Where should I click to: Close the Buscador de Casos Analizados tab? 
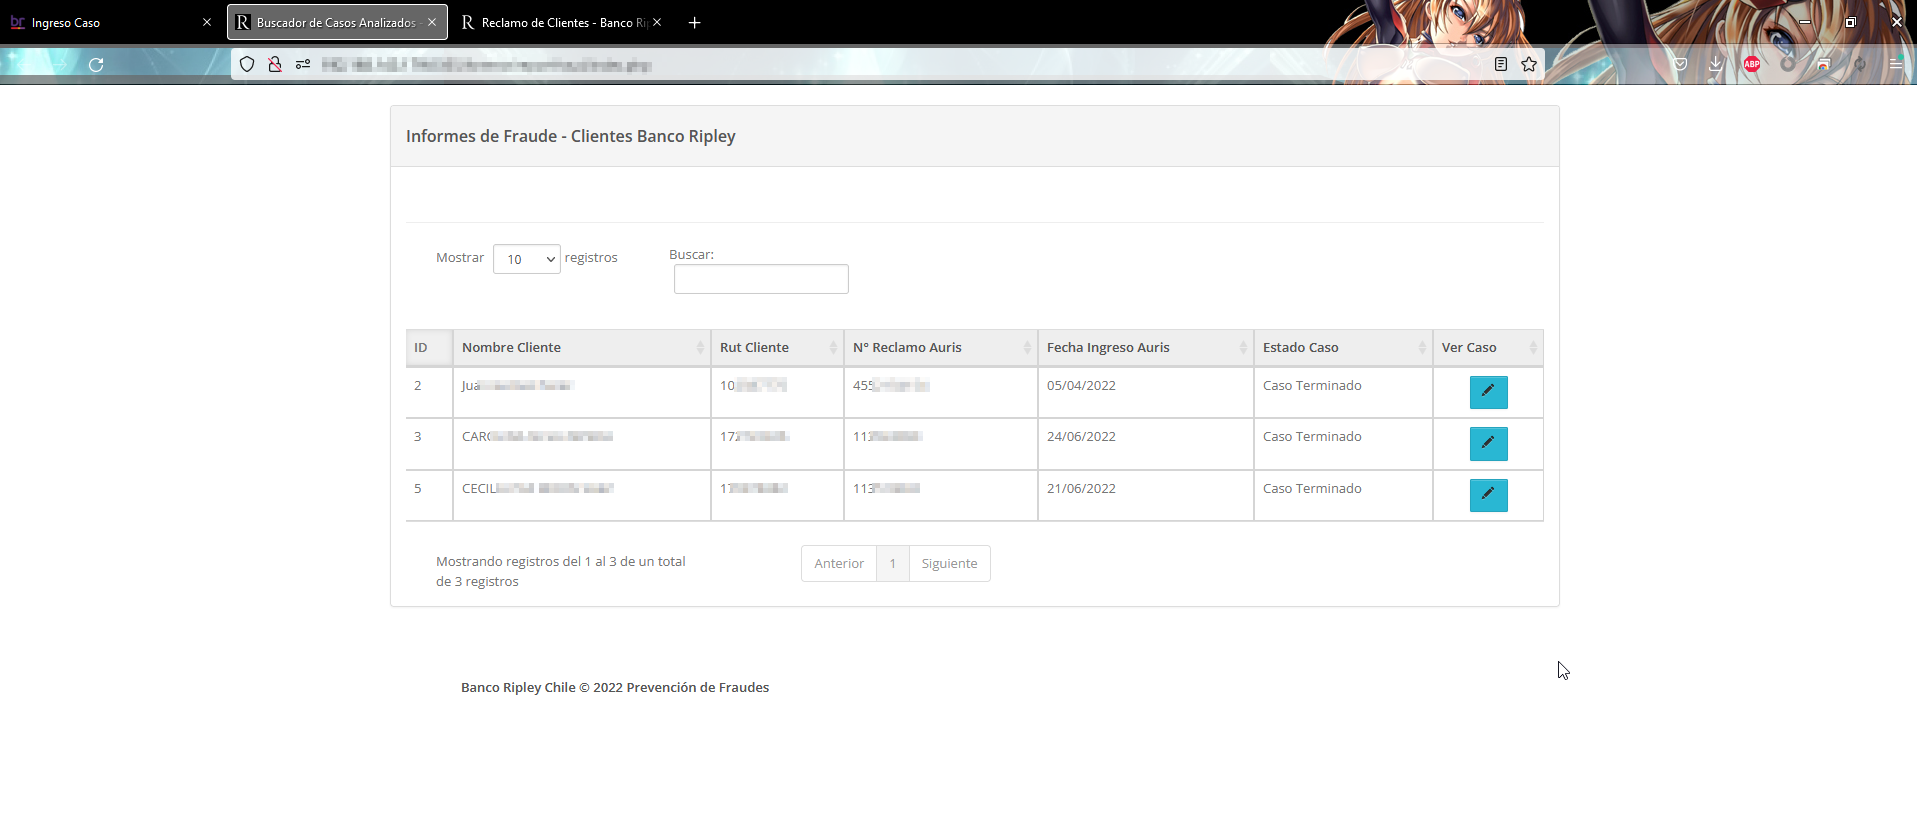click(432, 22)
